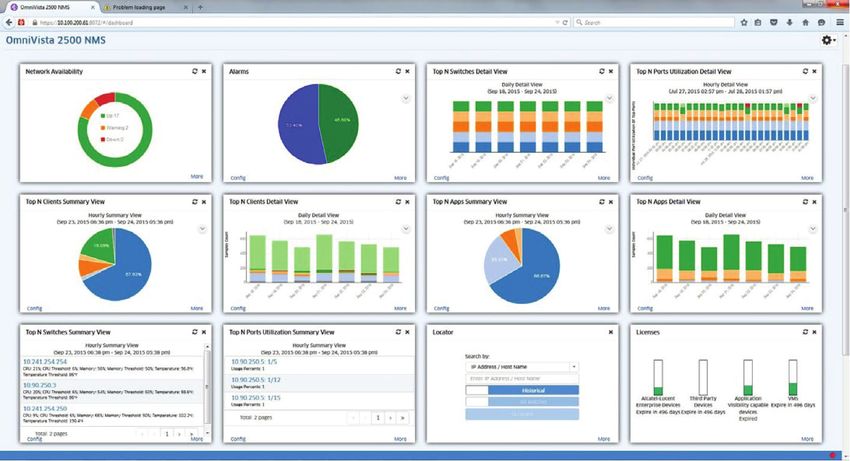Open a new browser tab with plus
This screenshot has width=850, height=461.
coord(200,8)
